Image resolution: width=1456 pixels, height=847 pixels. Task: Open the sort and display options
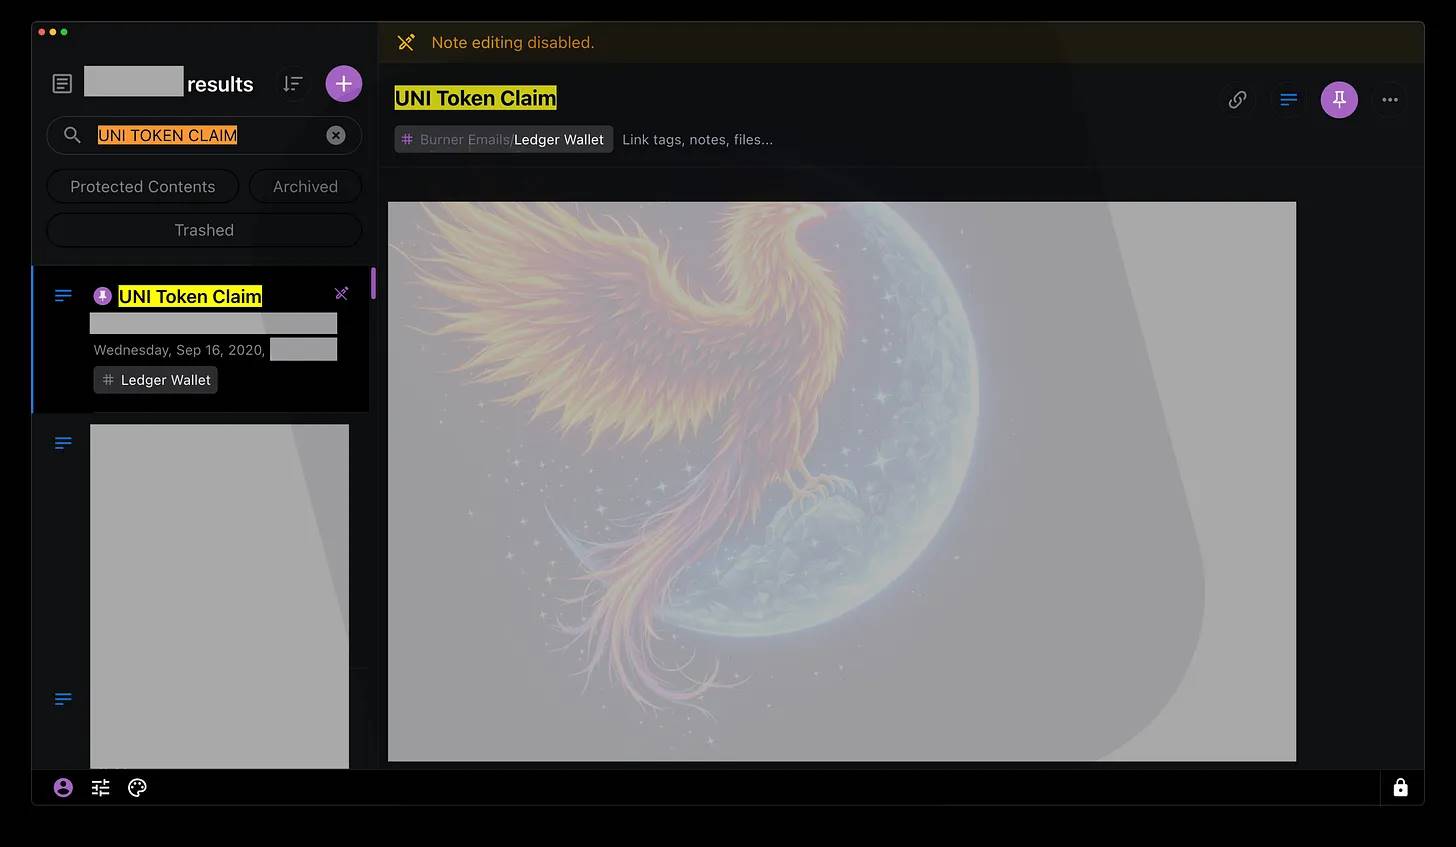[292, 84]
